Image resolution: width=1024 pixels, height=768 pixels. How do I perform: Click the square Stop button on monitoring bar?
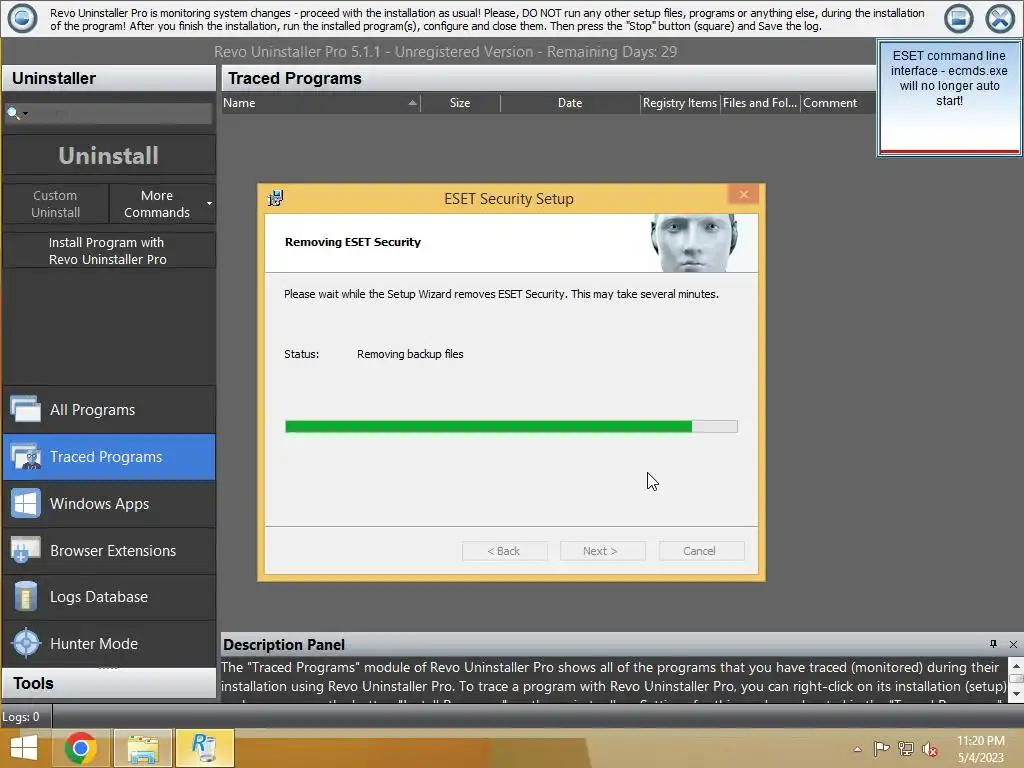point(959,18)
